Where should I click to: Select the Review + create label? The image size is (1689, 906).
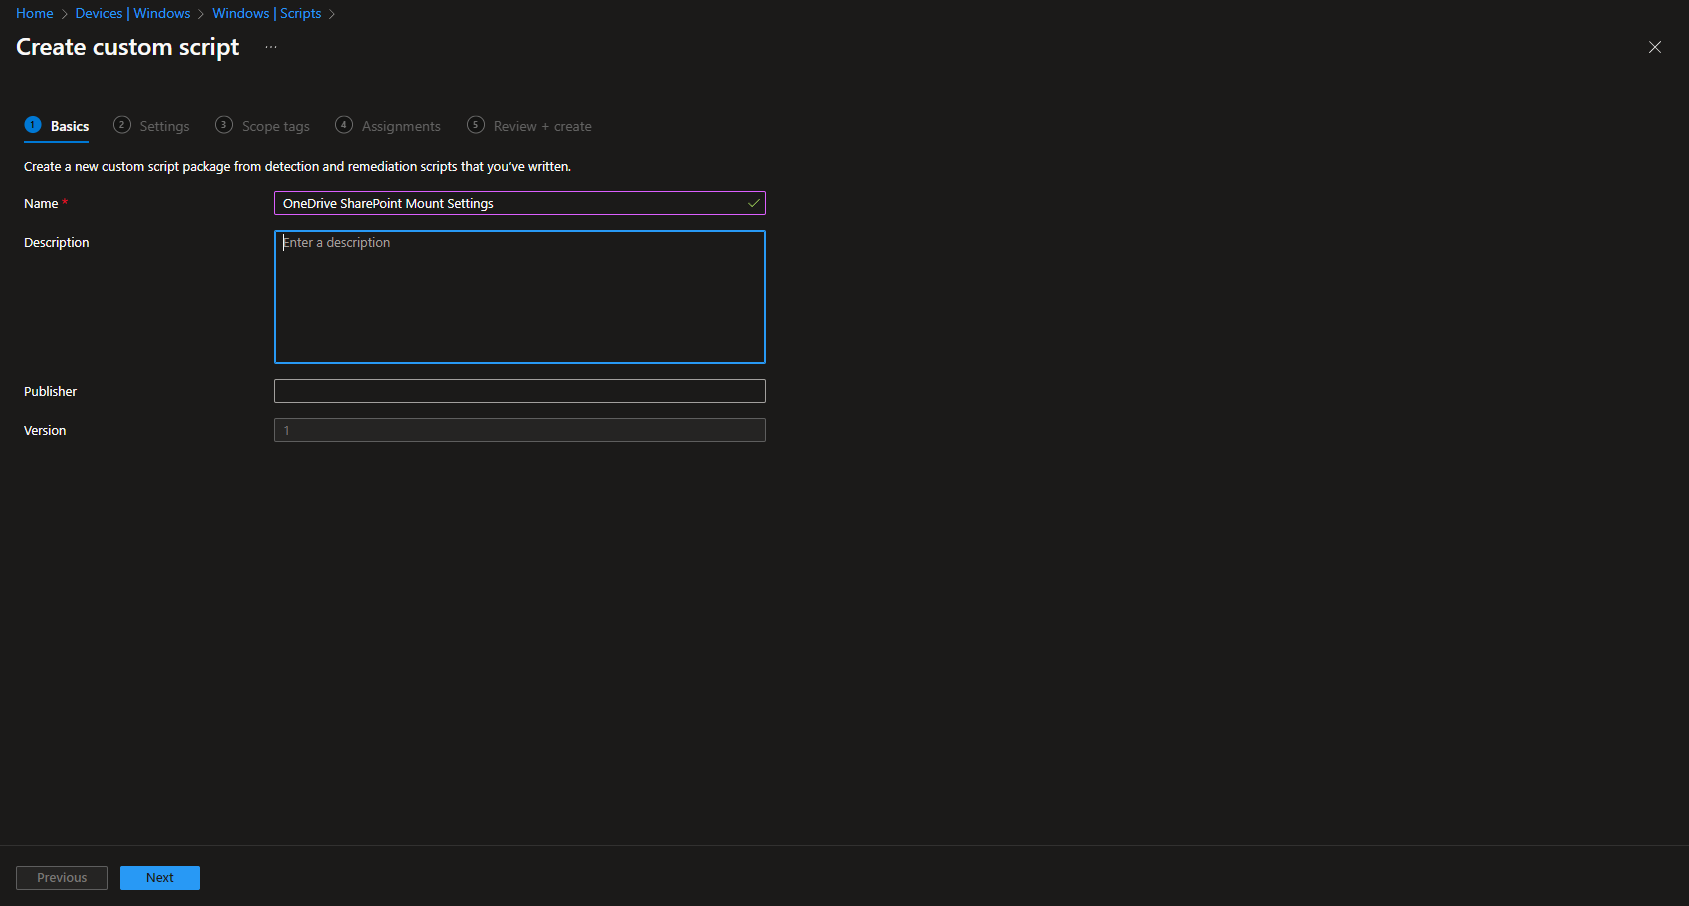pos(542,125)
